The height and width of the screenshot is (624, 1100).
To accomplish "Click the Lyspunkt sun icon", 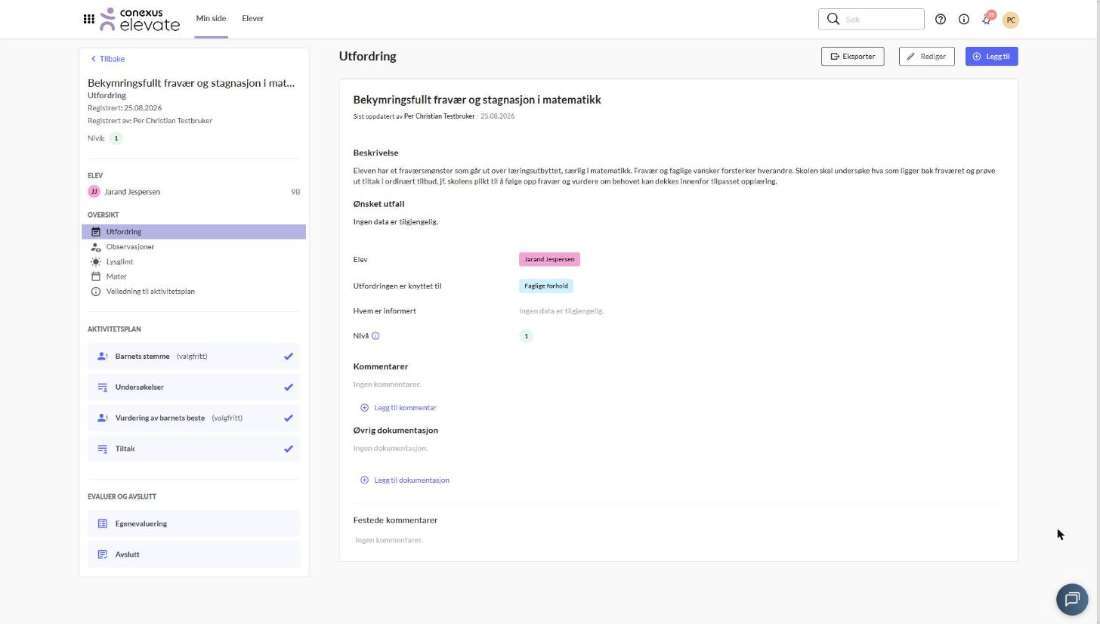I will click(x=96, y=262).
